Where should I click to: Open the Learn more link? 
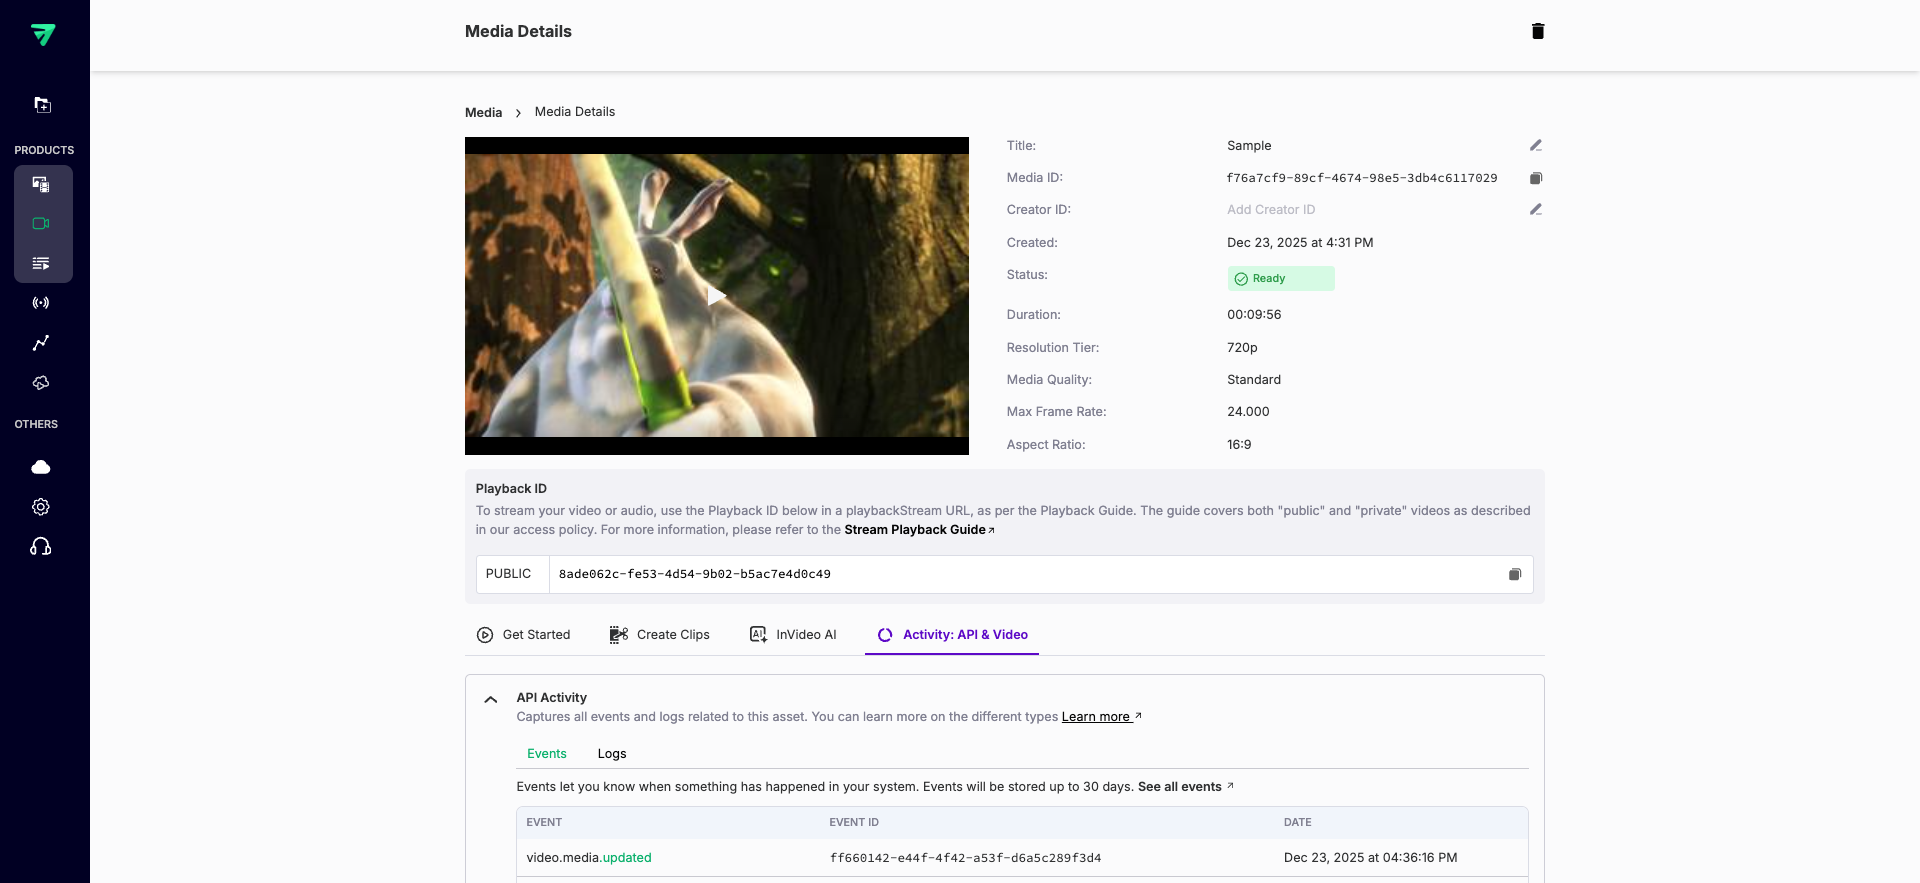coord(1101,717)
